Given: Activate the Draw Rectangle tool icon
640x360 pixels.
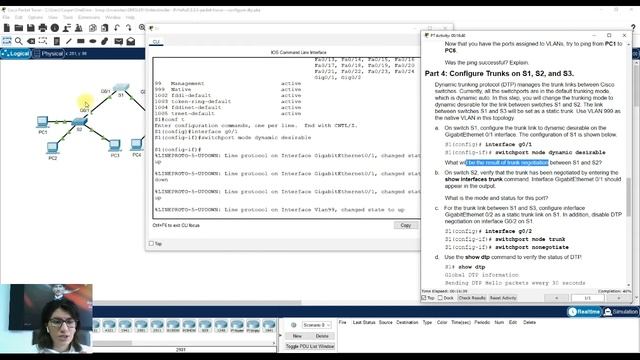Looking at the screenshot, I should tap(81, 41).
